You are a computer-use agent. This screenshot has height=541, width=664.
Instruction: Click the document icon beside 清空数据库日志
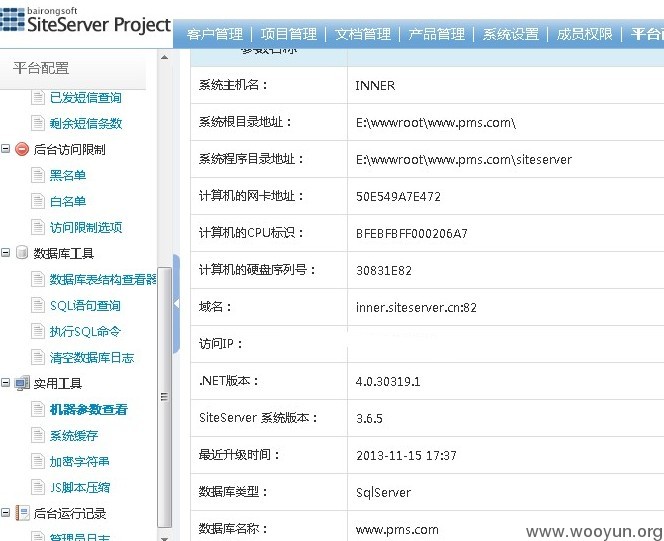point(38,357)
